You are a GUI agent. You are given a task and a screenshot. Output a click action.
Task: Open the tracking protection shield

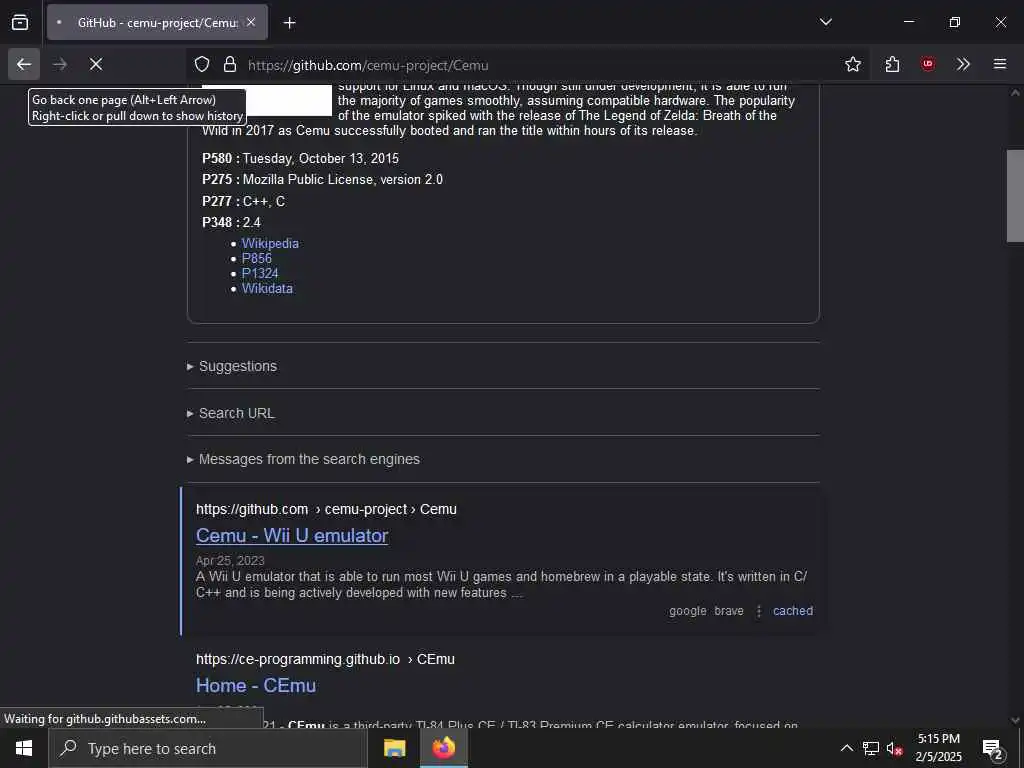(x=202, y=64)
